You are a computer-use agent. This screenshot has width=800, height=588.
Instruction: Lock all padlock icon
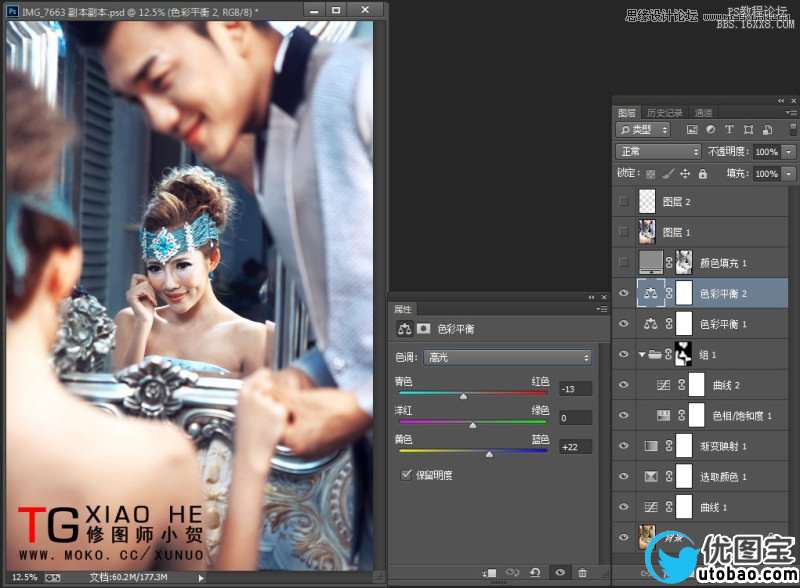point(703,174)
